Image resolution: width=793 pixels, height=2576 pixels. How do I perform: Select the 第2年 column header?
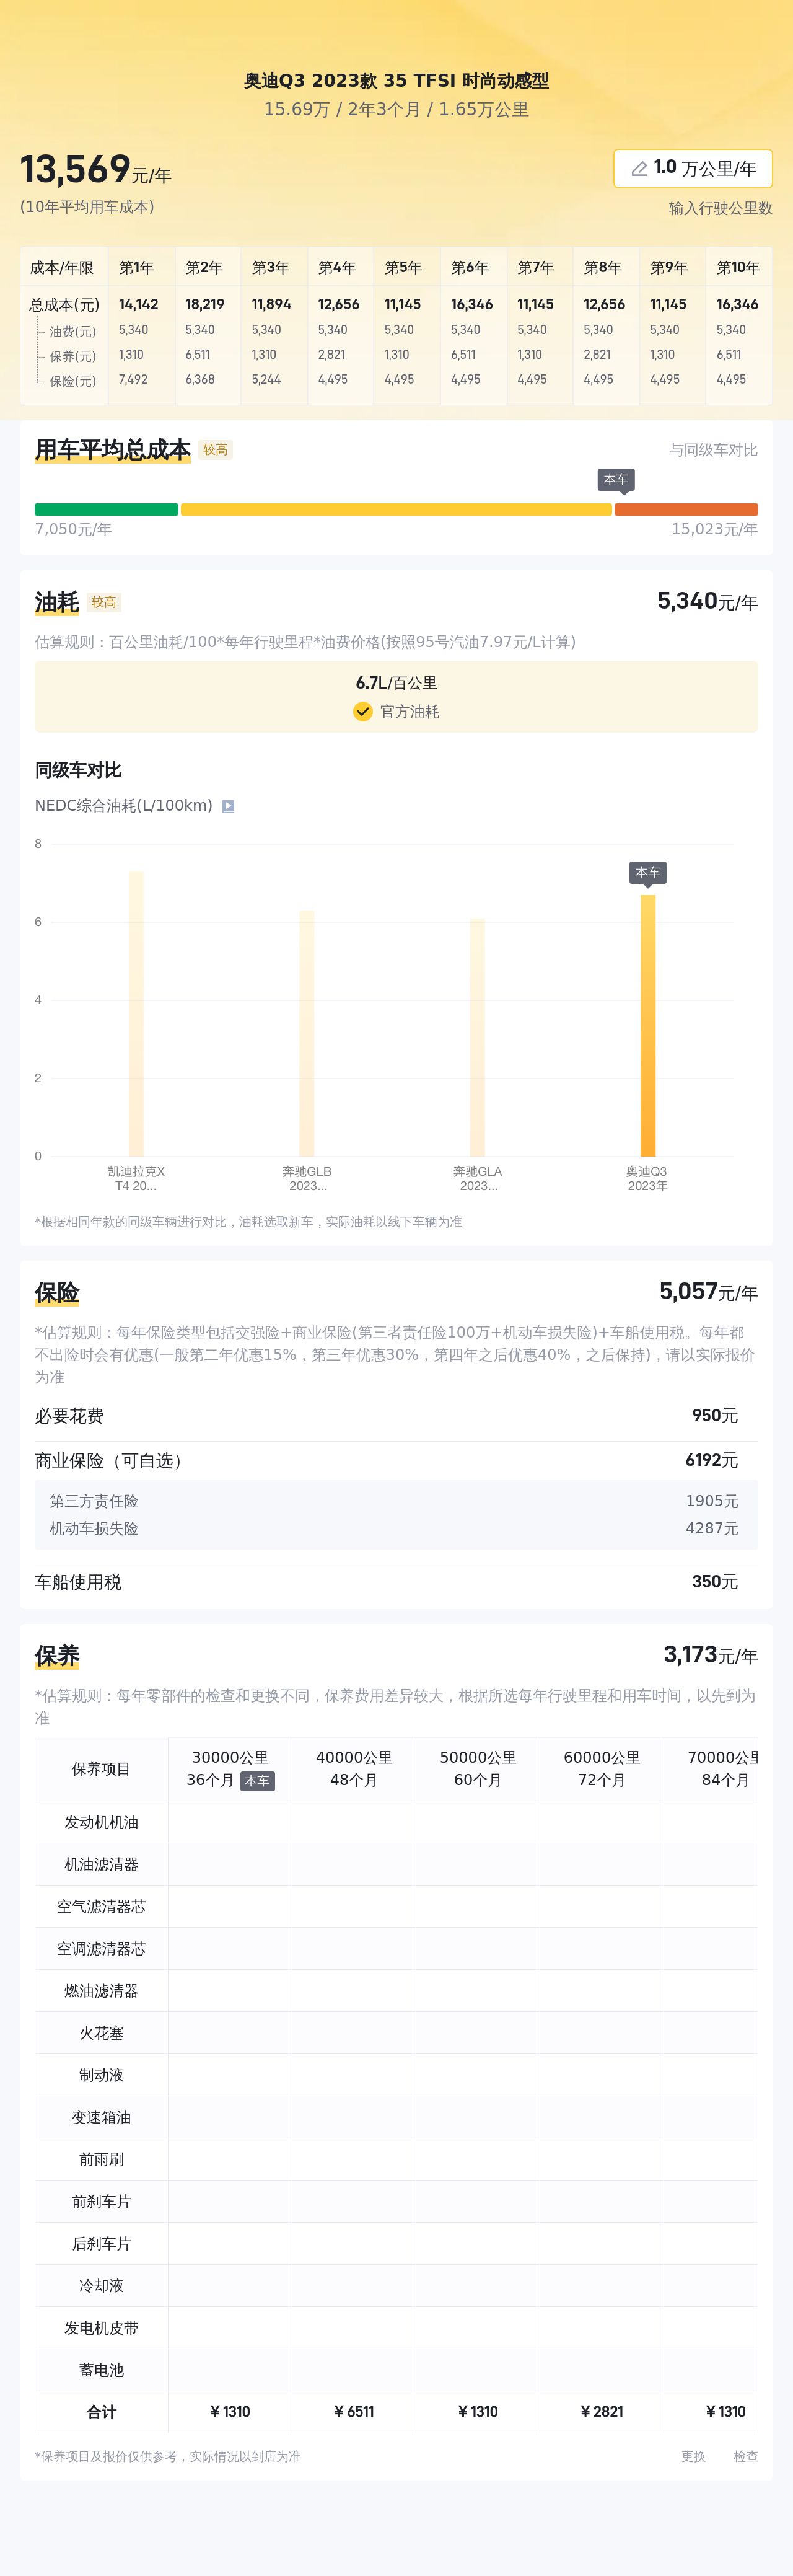click(203, 268)
